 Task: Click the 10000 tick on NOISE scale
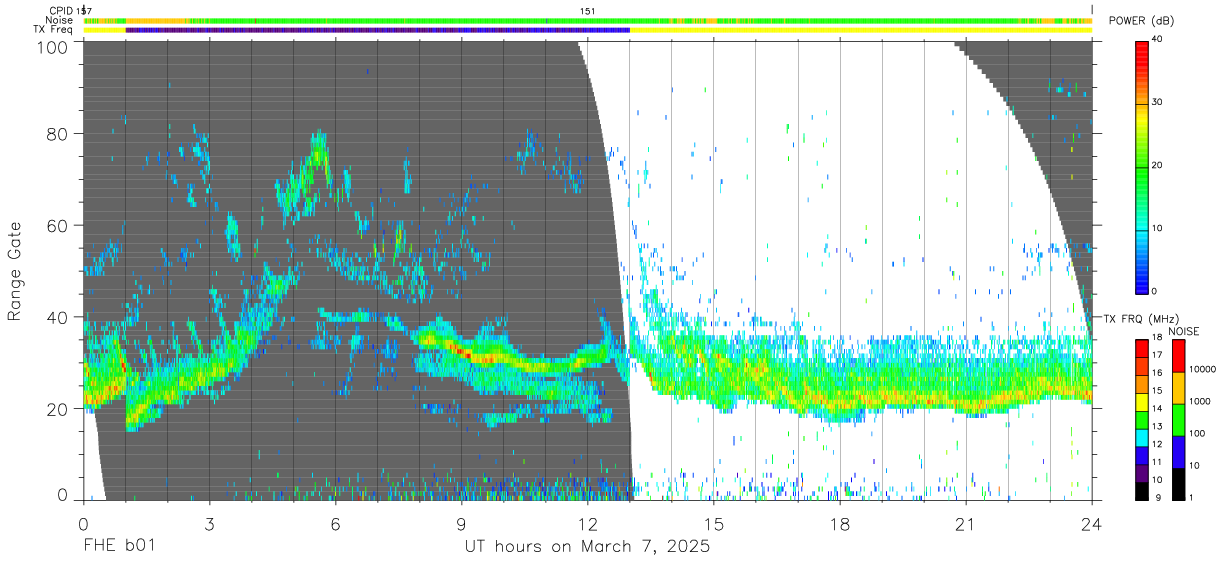[x=1201, y=370]
